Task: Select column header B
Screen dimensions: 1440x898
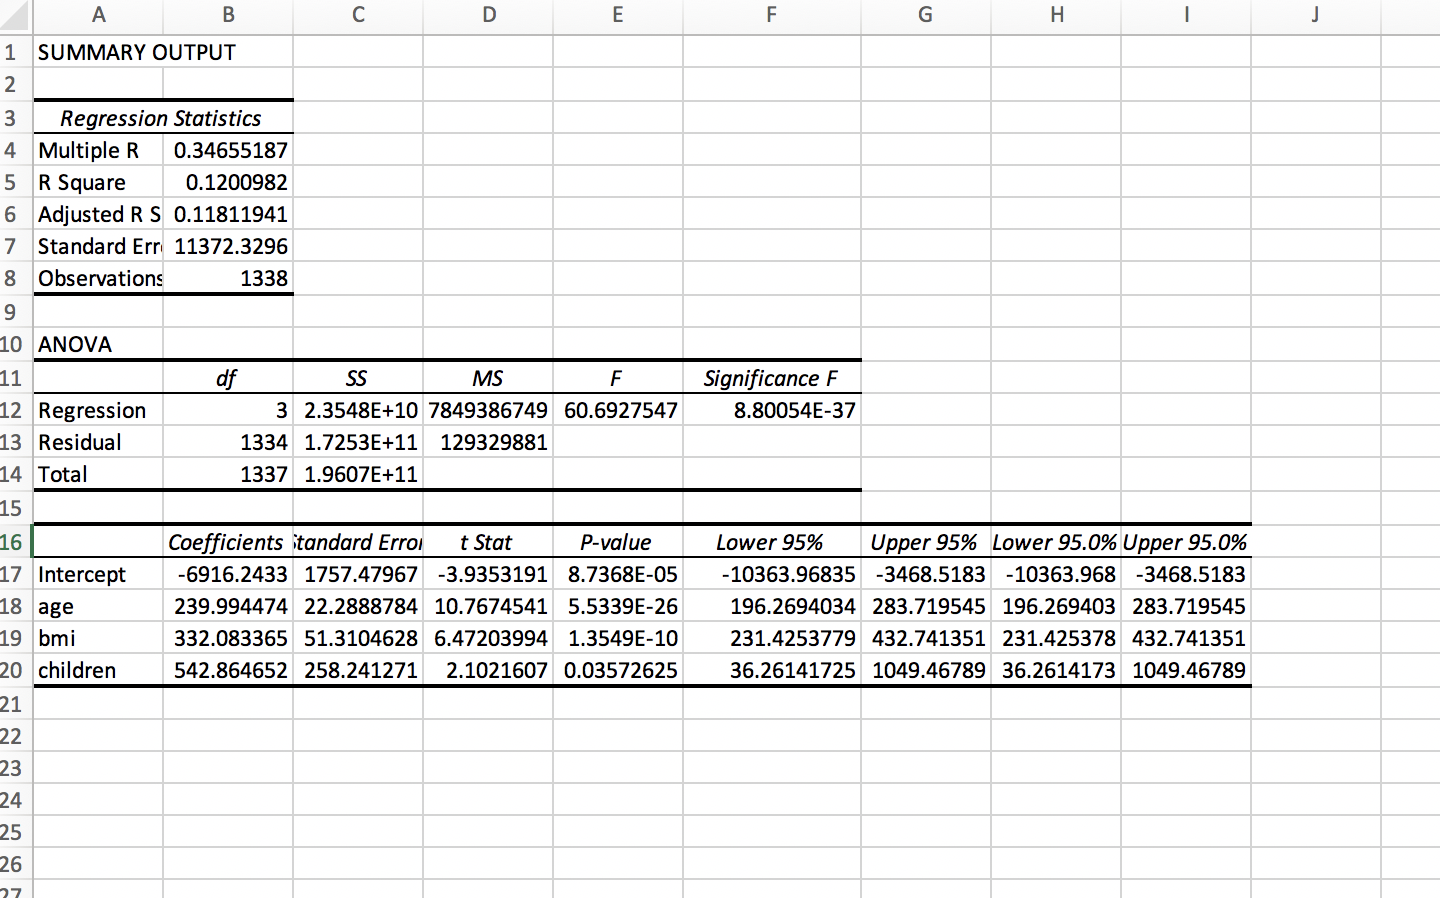Action: [228, 15]
